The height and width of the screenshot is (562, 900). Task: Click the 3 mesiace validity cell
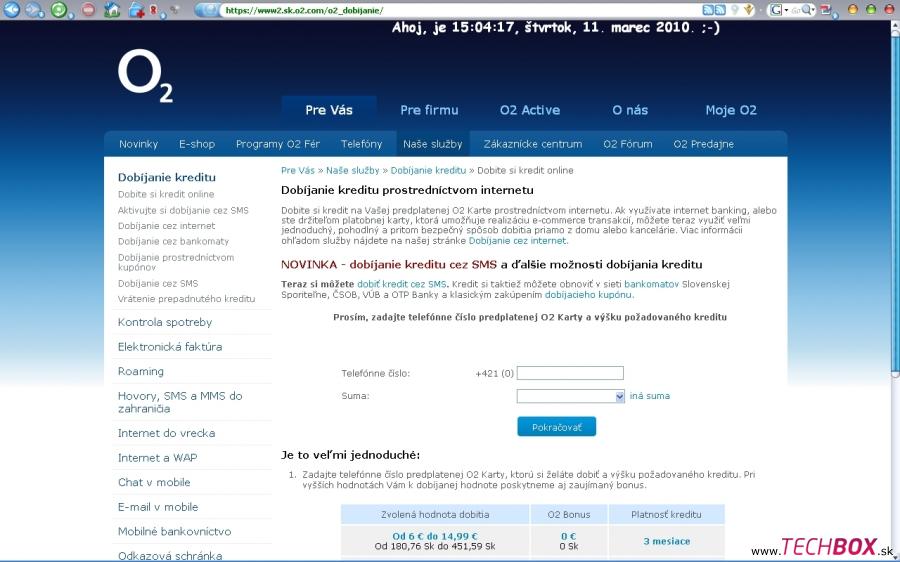tap(666, 541)
